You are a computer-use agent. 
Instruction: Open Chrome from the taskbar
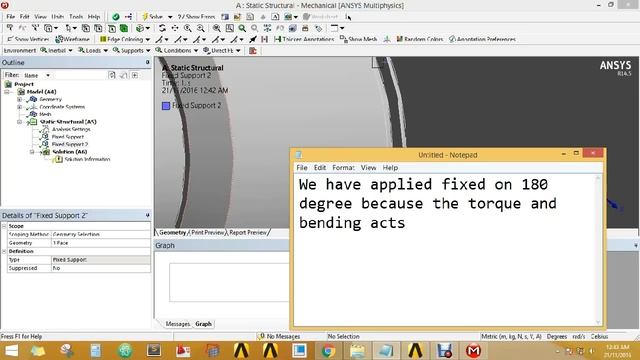click(328, 351)
